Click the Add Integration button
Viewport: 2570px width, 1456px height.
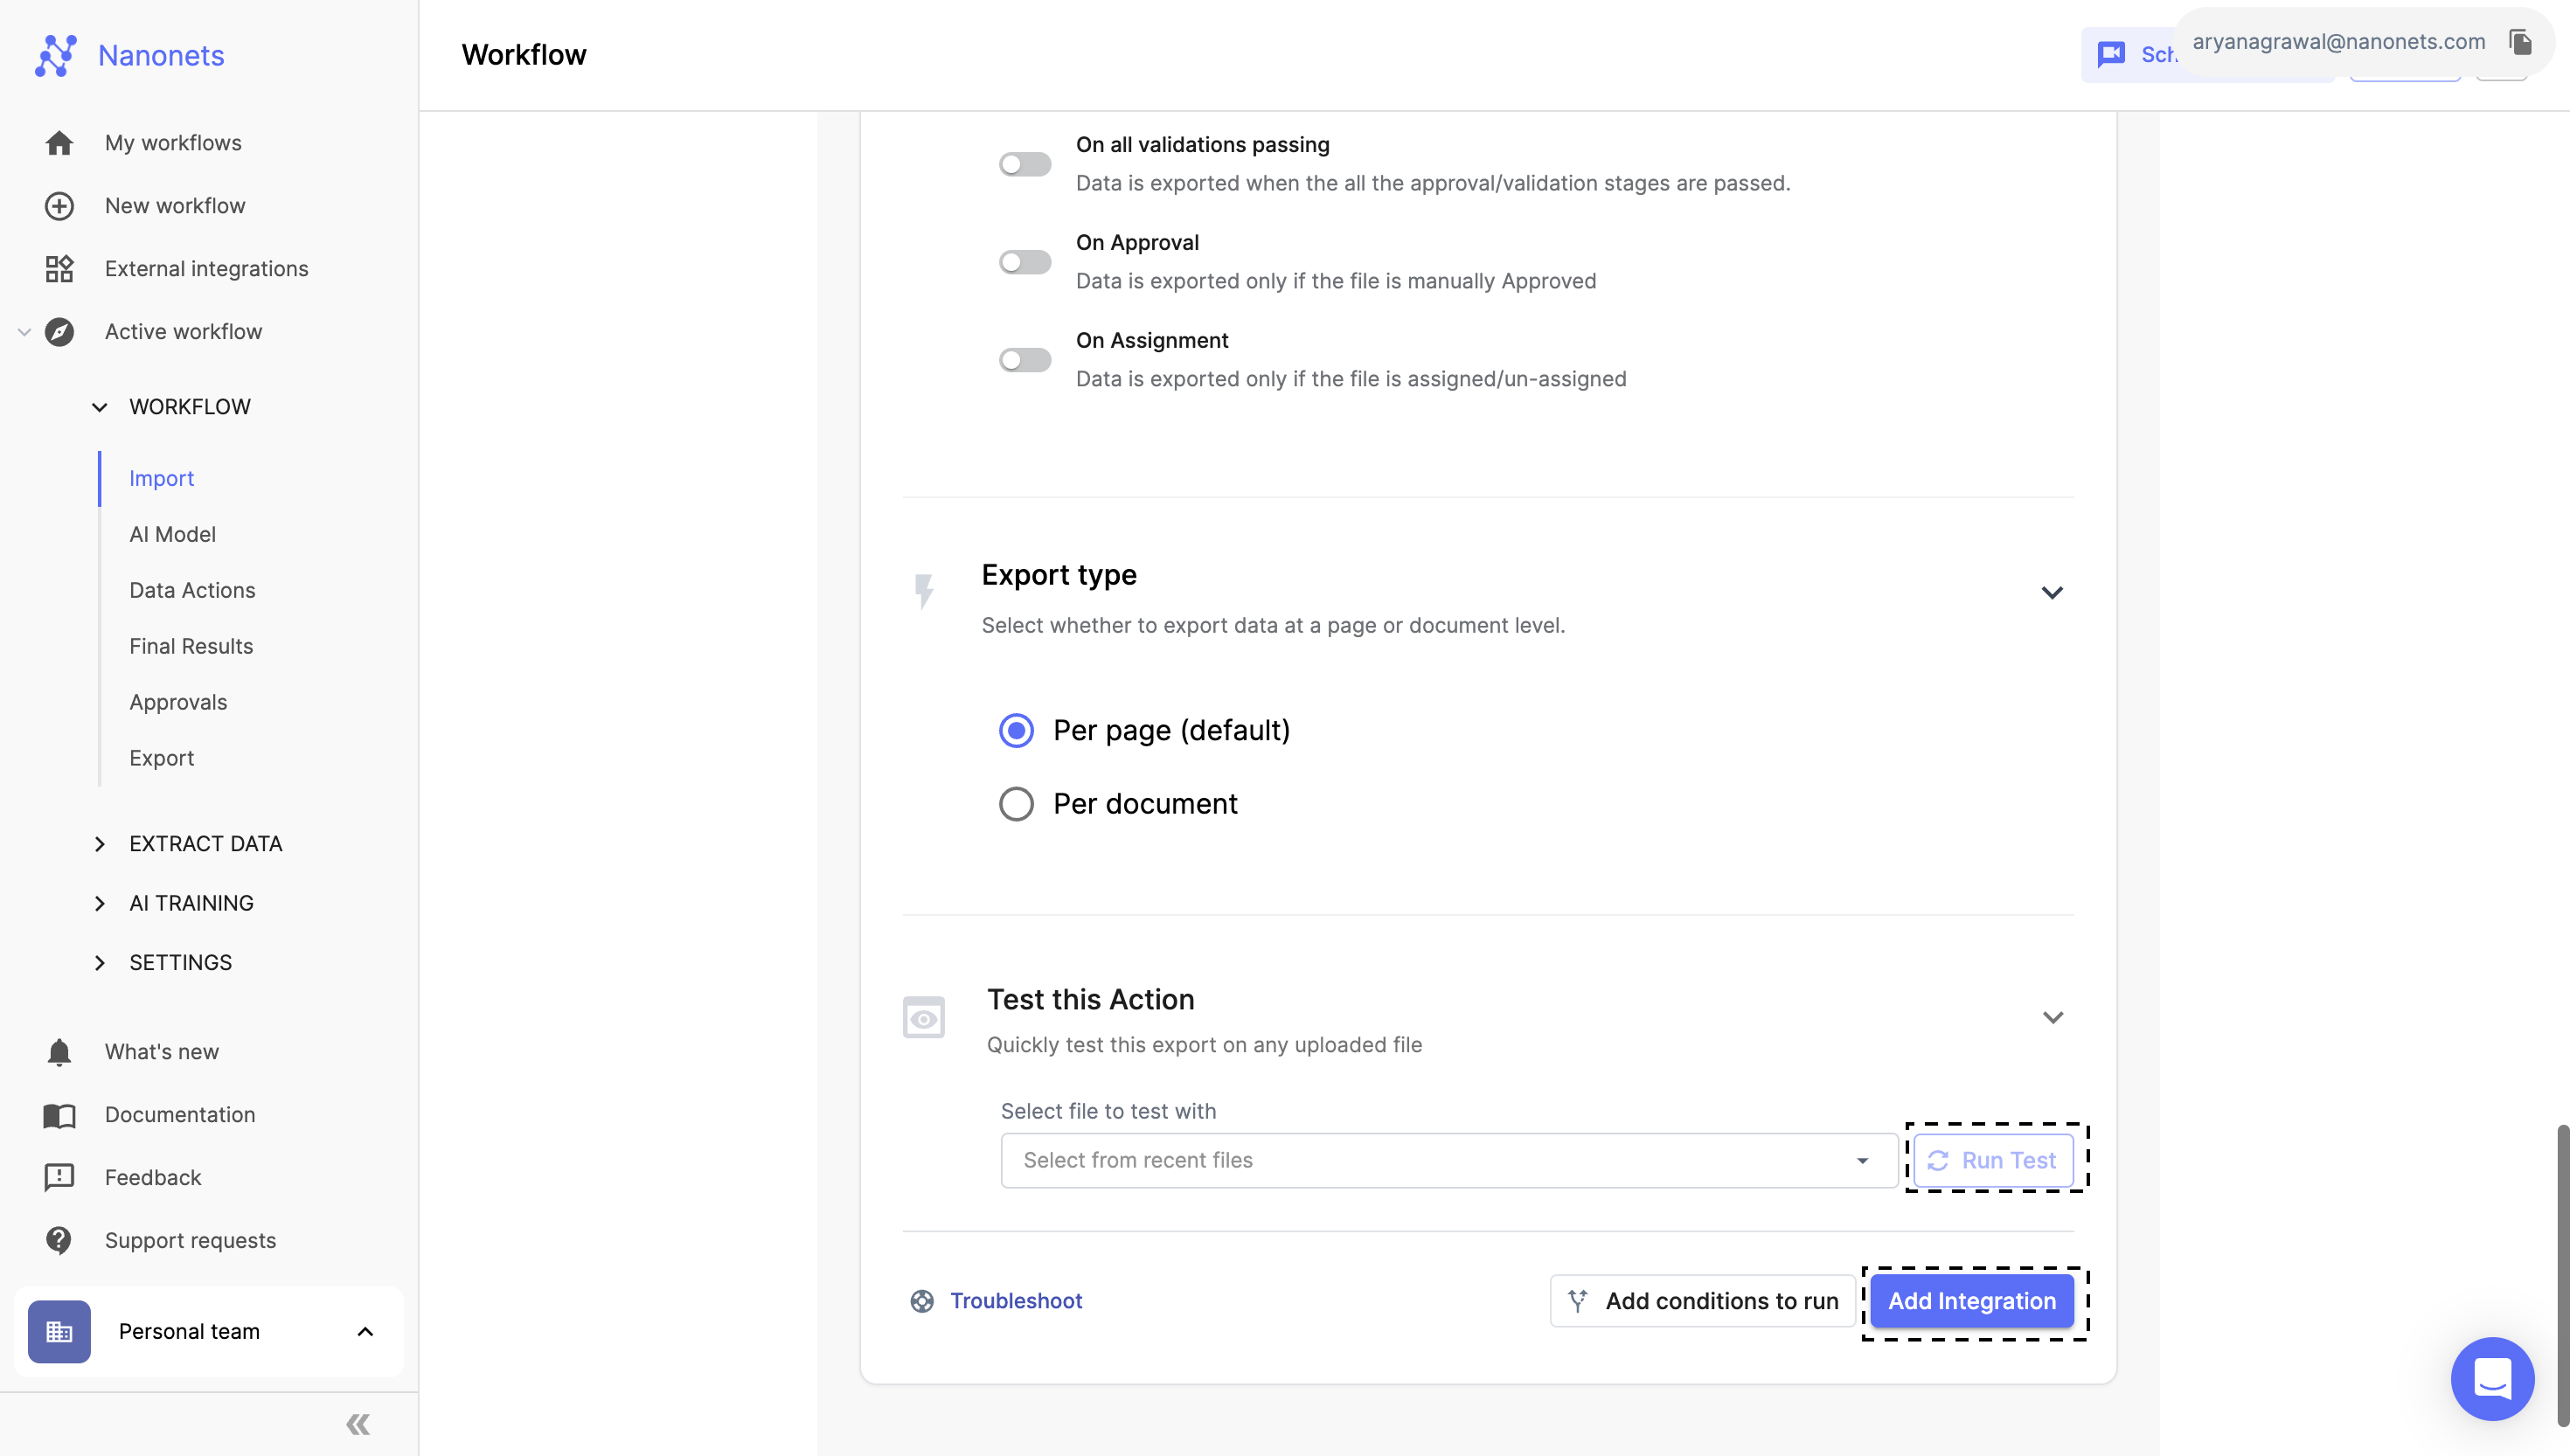pyautogui.click(x=1972, y=1301)
